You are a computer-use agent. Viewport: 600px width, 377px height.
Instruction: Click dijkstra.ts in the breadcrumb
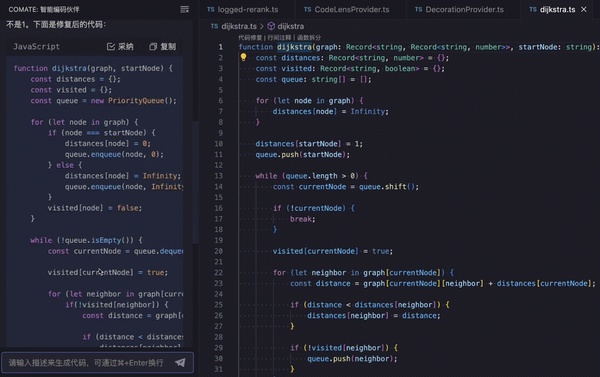click(x=239, y=26)
